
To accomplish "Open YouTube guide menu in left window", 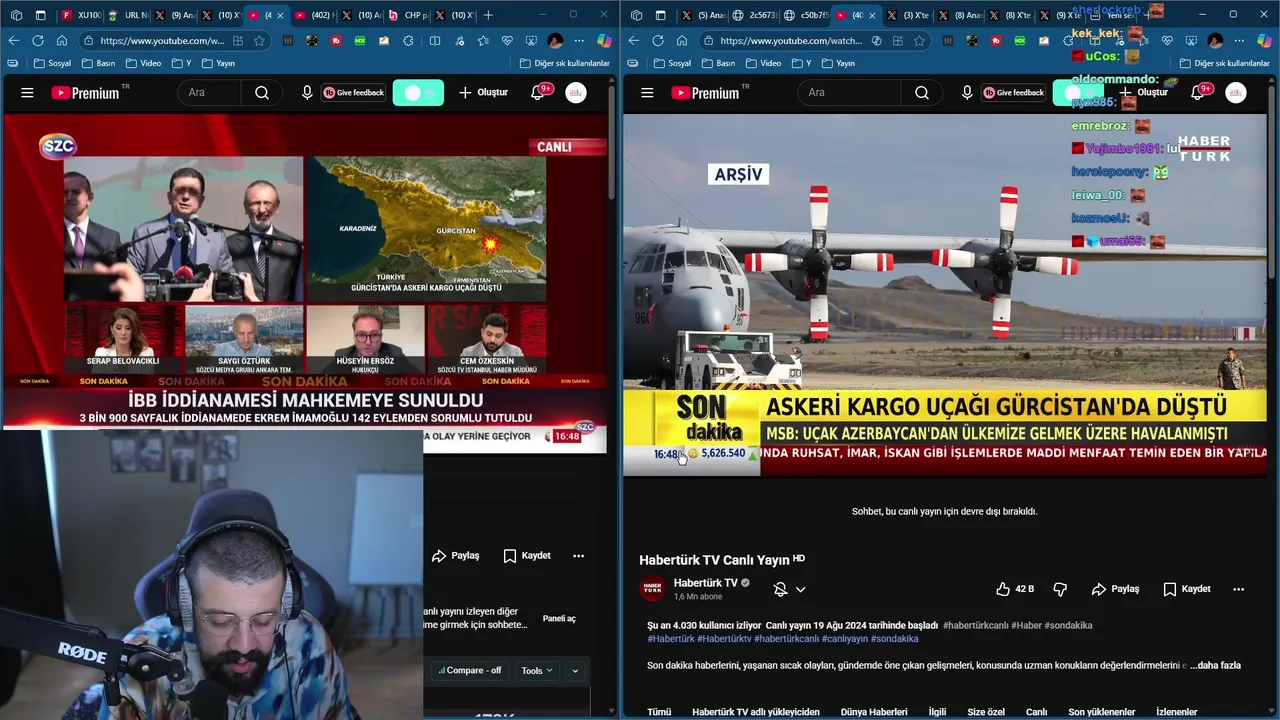I will point(27,93).
